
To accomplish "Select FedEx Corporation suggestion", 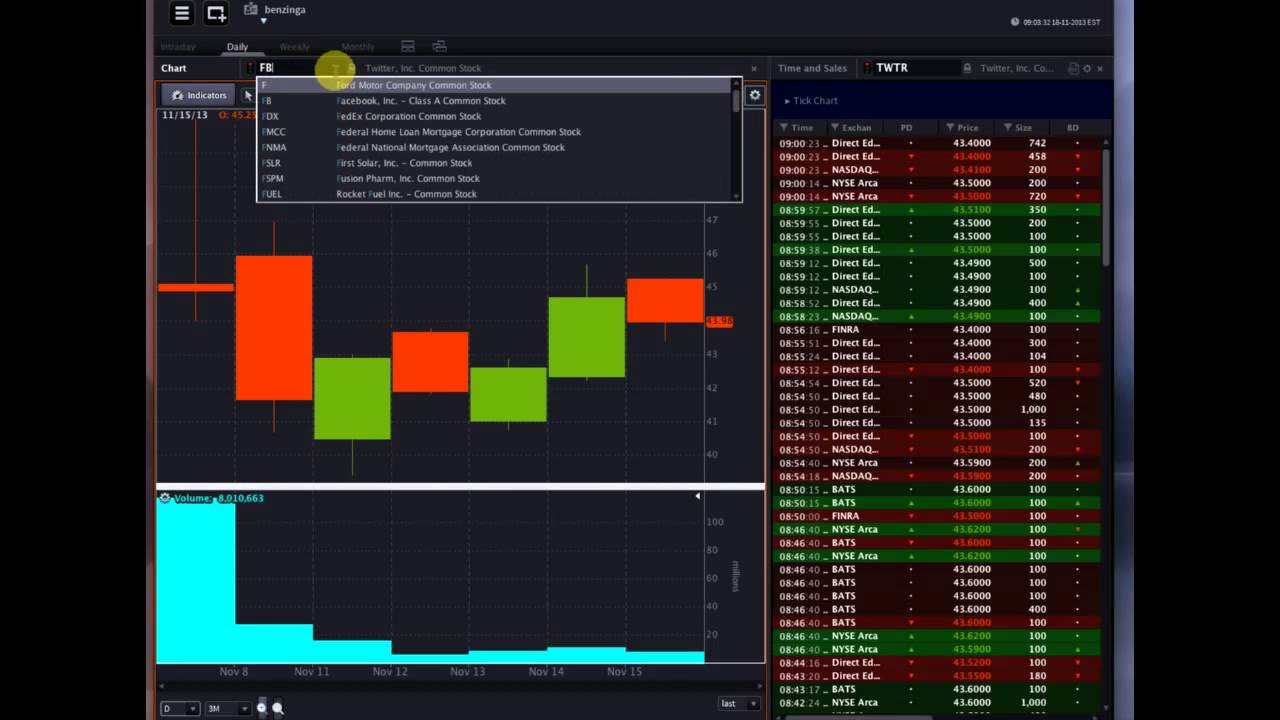I will coord(496,116).
